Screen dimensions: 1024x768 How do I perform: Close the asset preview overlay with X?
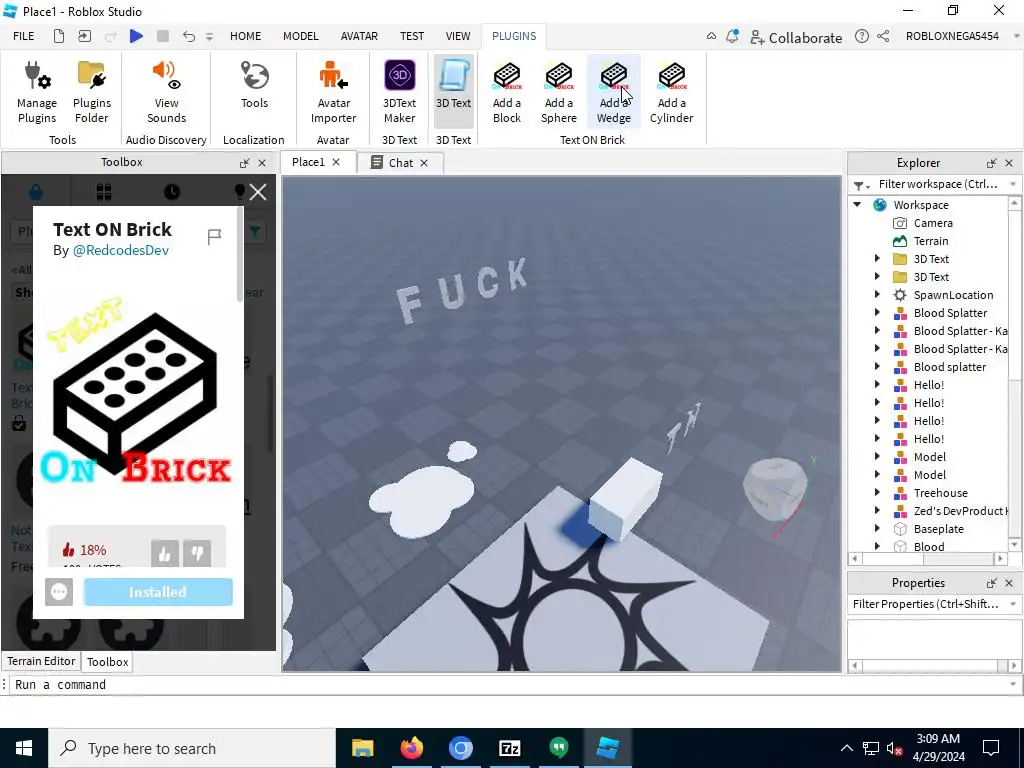click(x=258, y=192)
